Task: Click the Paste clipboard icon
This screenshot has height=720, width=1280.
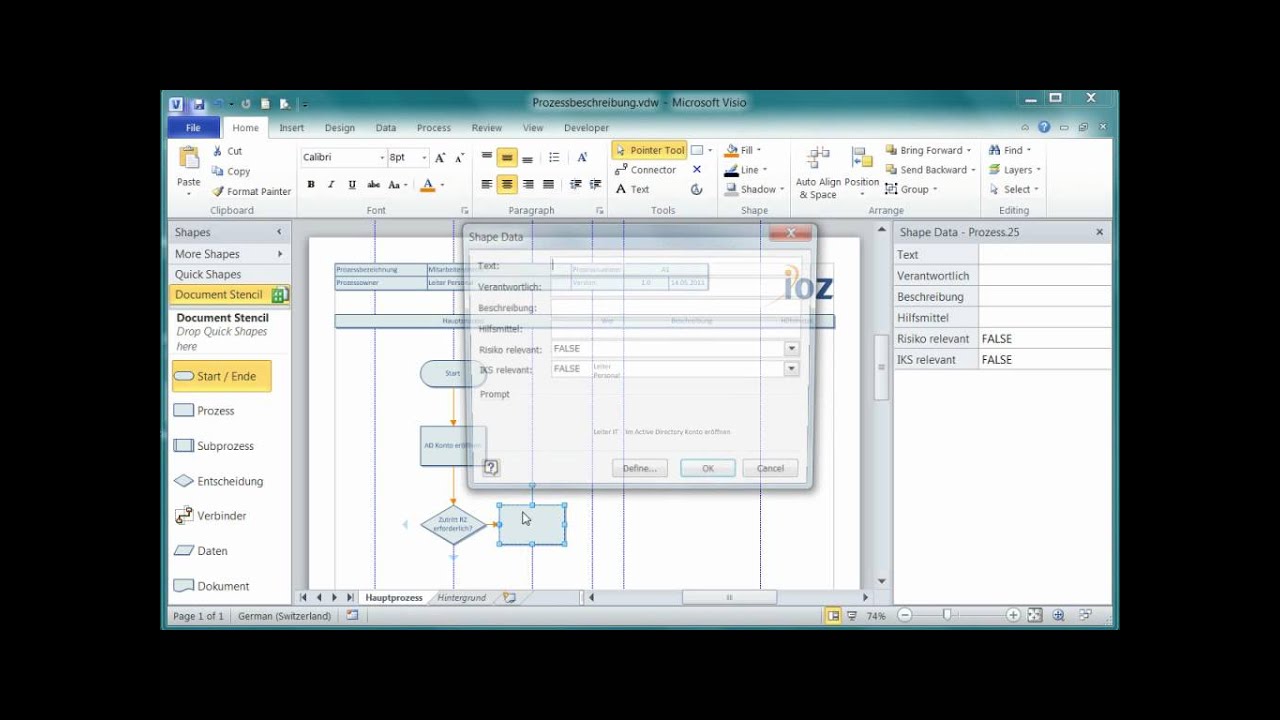Action: tap(189, 158)
